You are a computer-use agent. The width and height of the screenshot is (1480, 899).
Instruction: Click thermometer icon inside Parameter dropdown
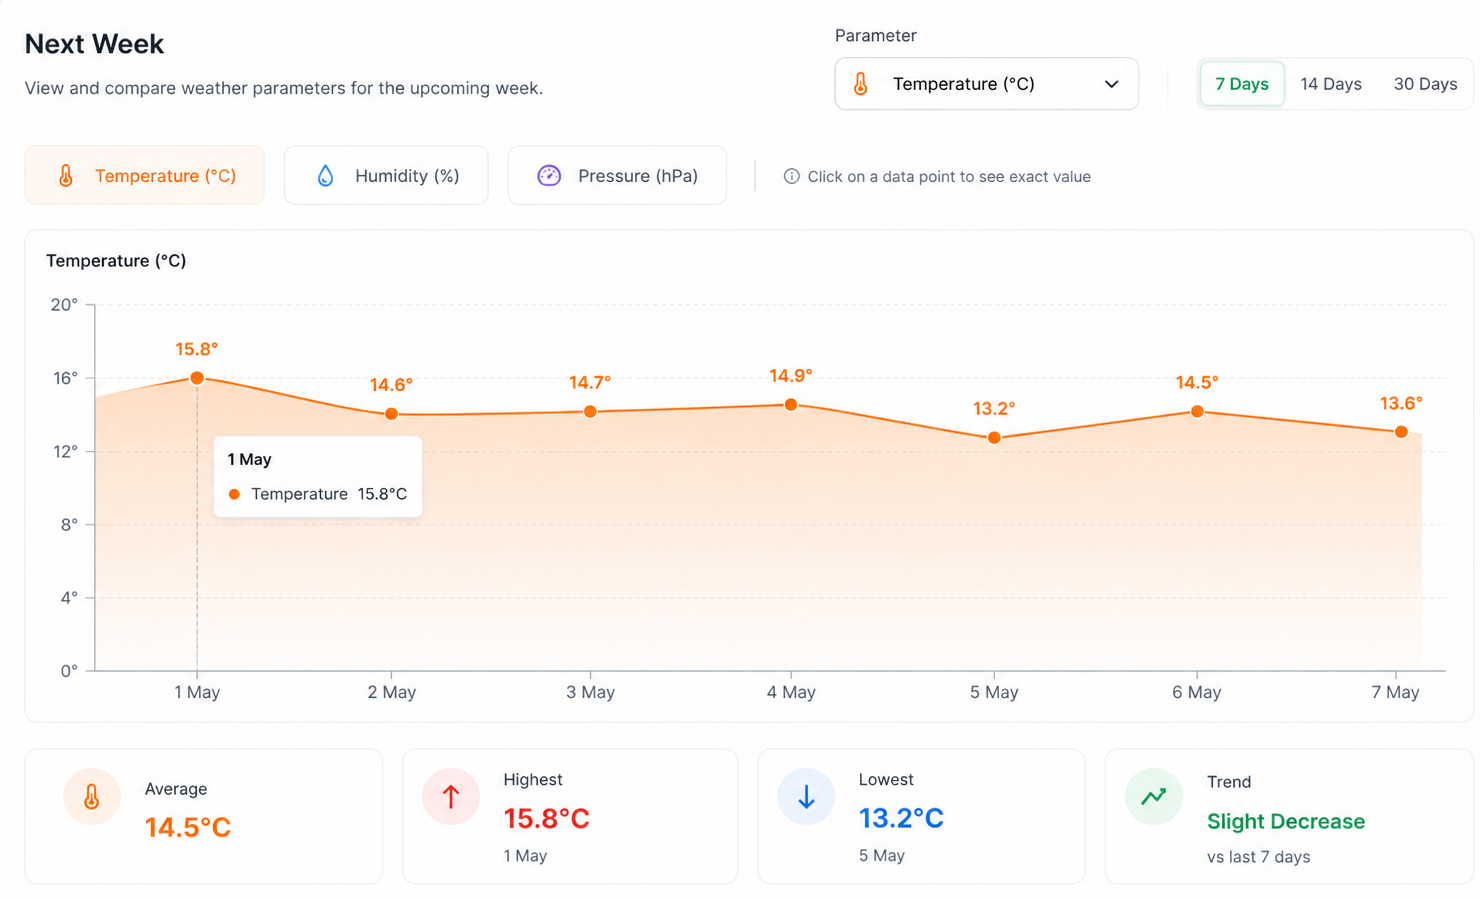861,84
